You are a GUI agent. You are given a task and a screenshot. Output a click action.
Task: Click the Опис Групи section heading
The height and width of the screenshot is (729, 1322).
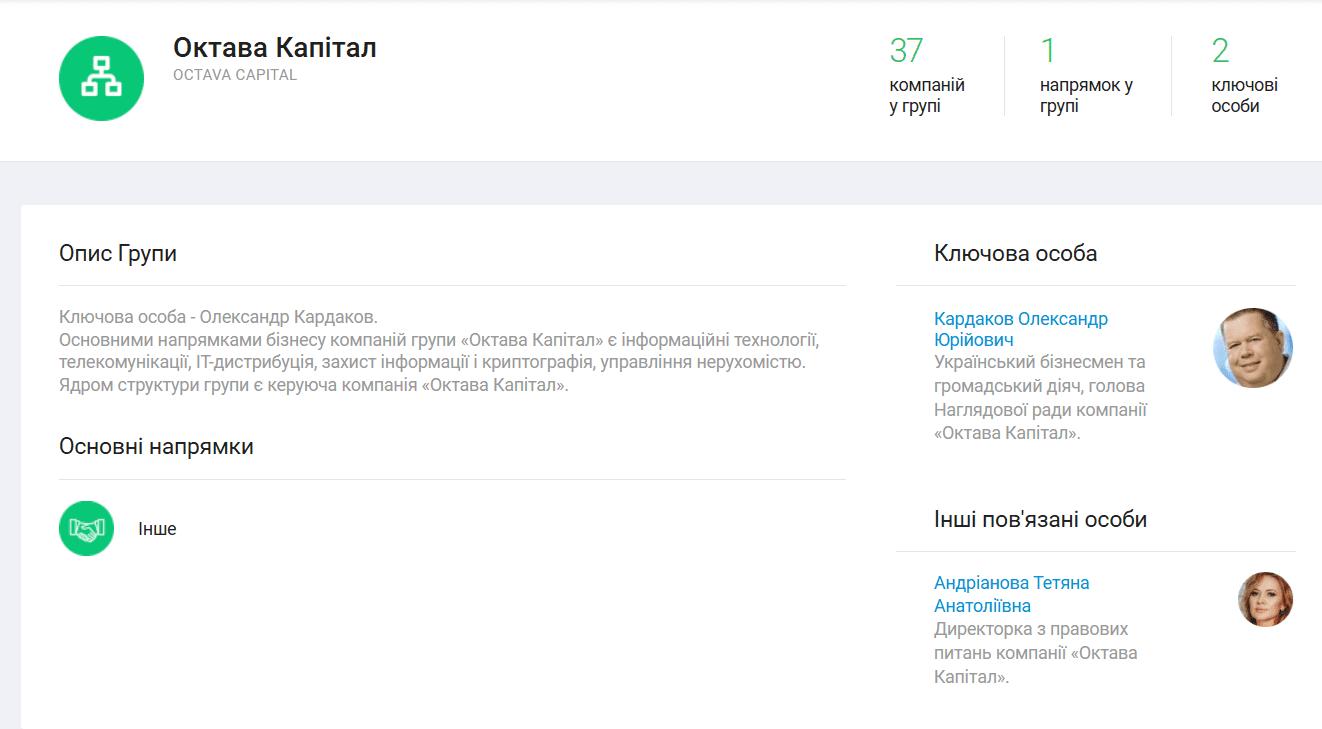click(x=118, y=253)
